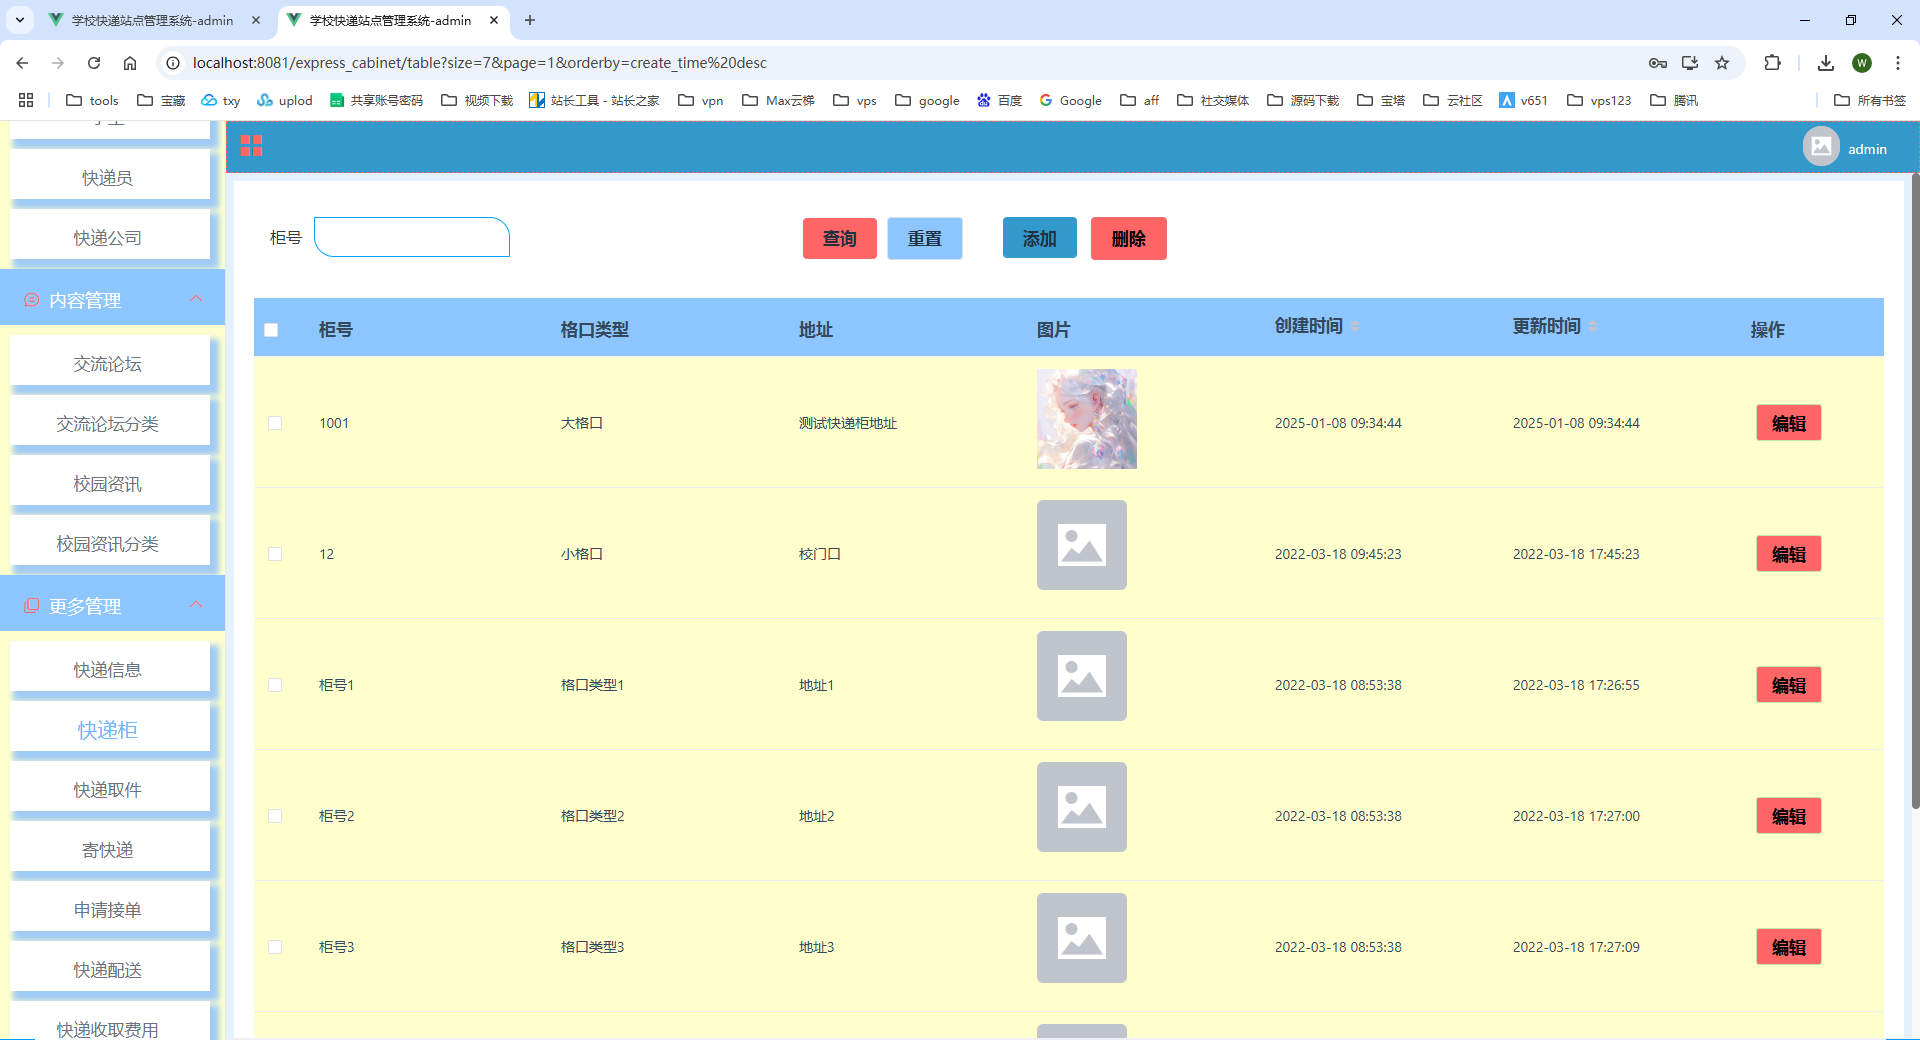This screenshot has width=1920, height=1040.
Task: Edit the row for 柜号3
Action: (x=1789, y=947)
